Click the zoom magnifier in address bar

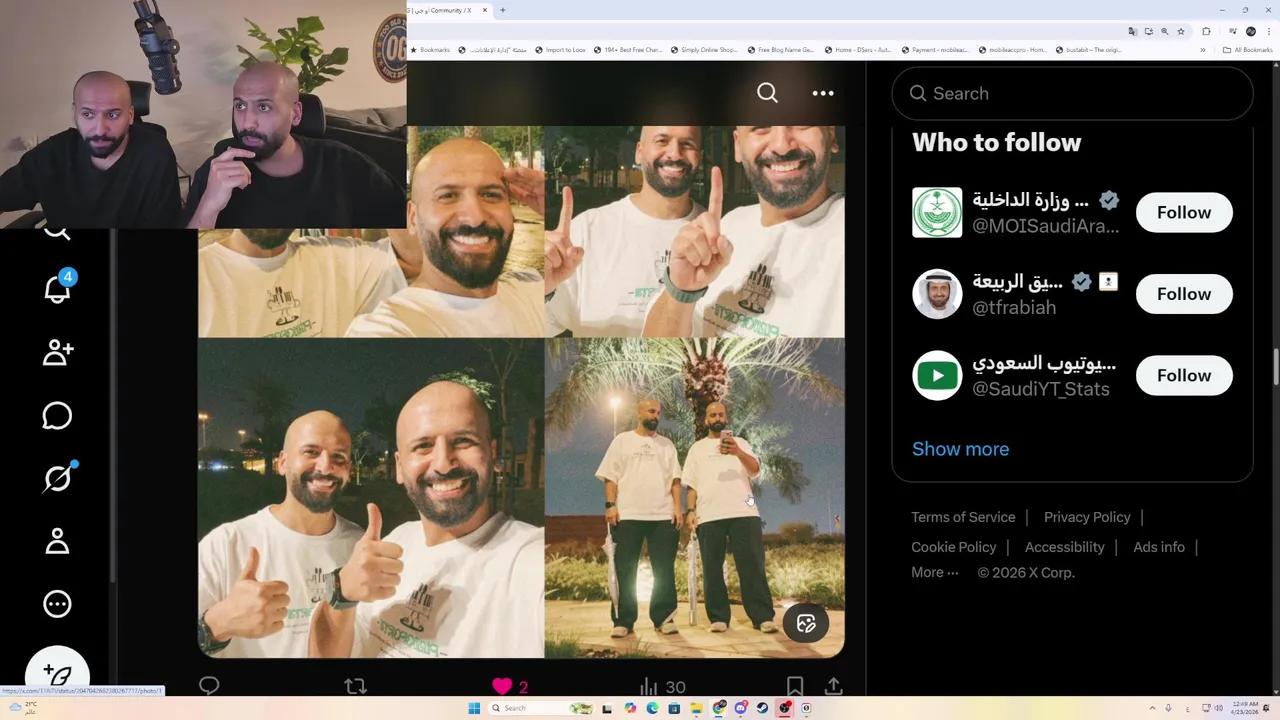[1164, 31]
